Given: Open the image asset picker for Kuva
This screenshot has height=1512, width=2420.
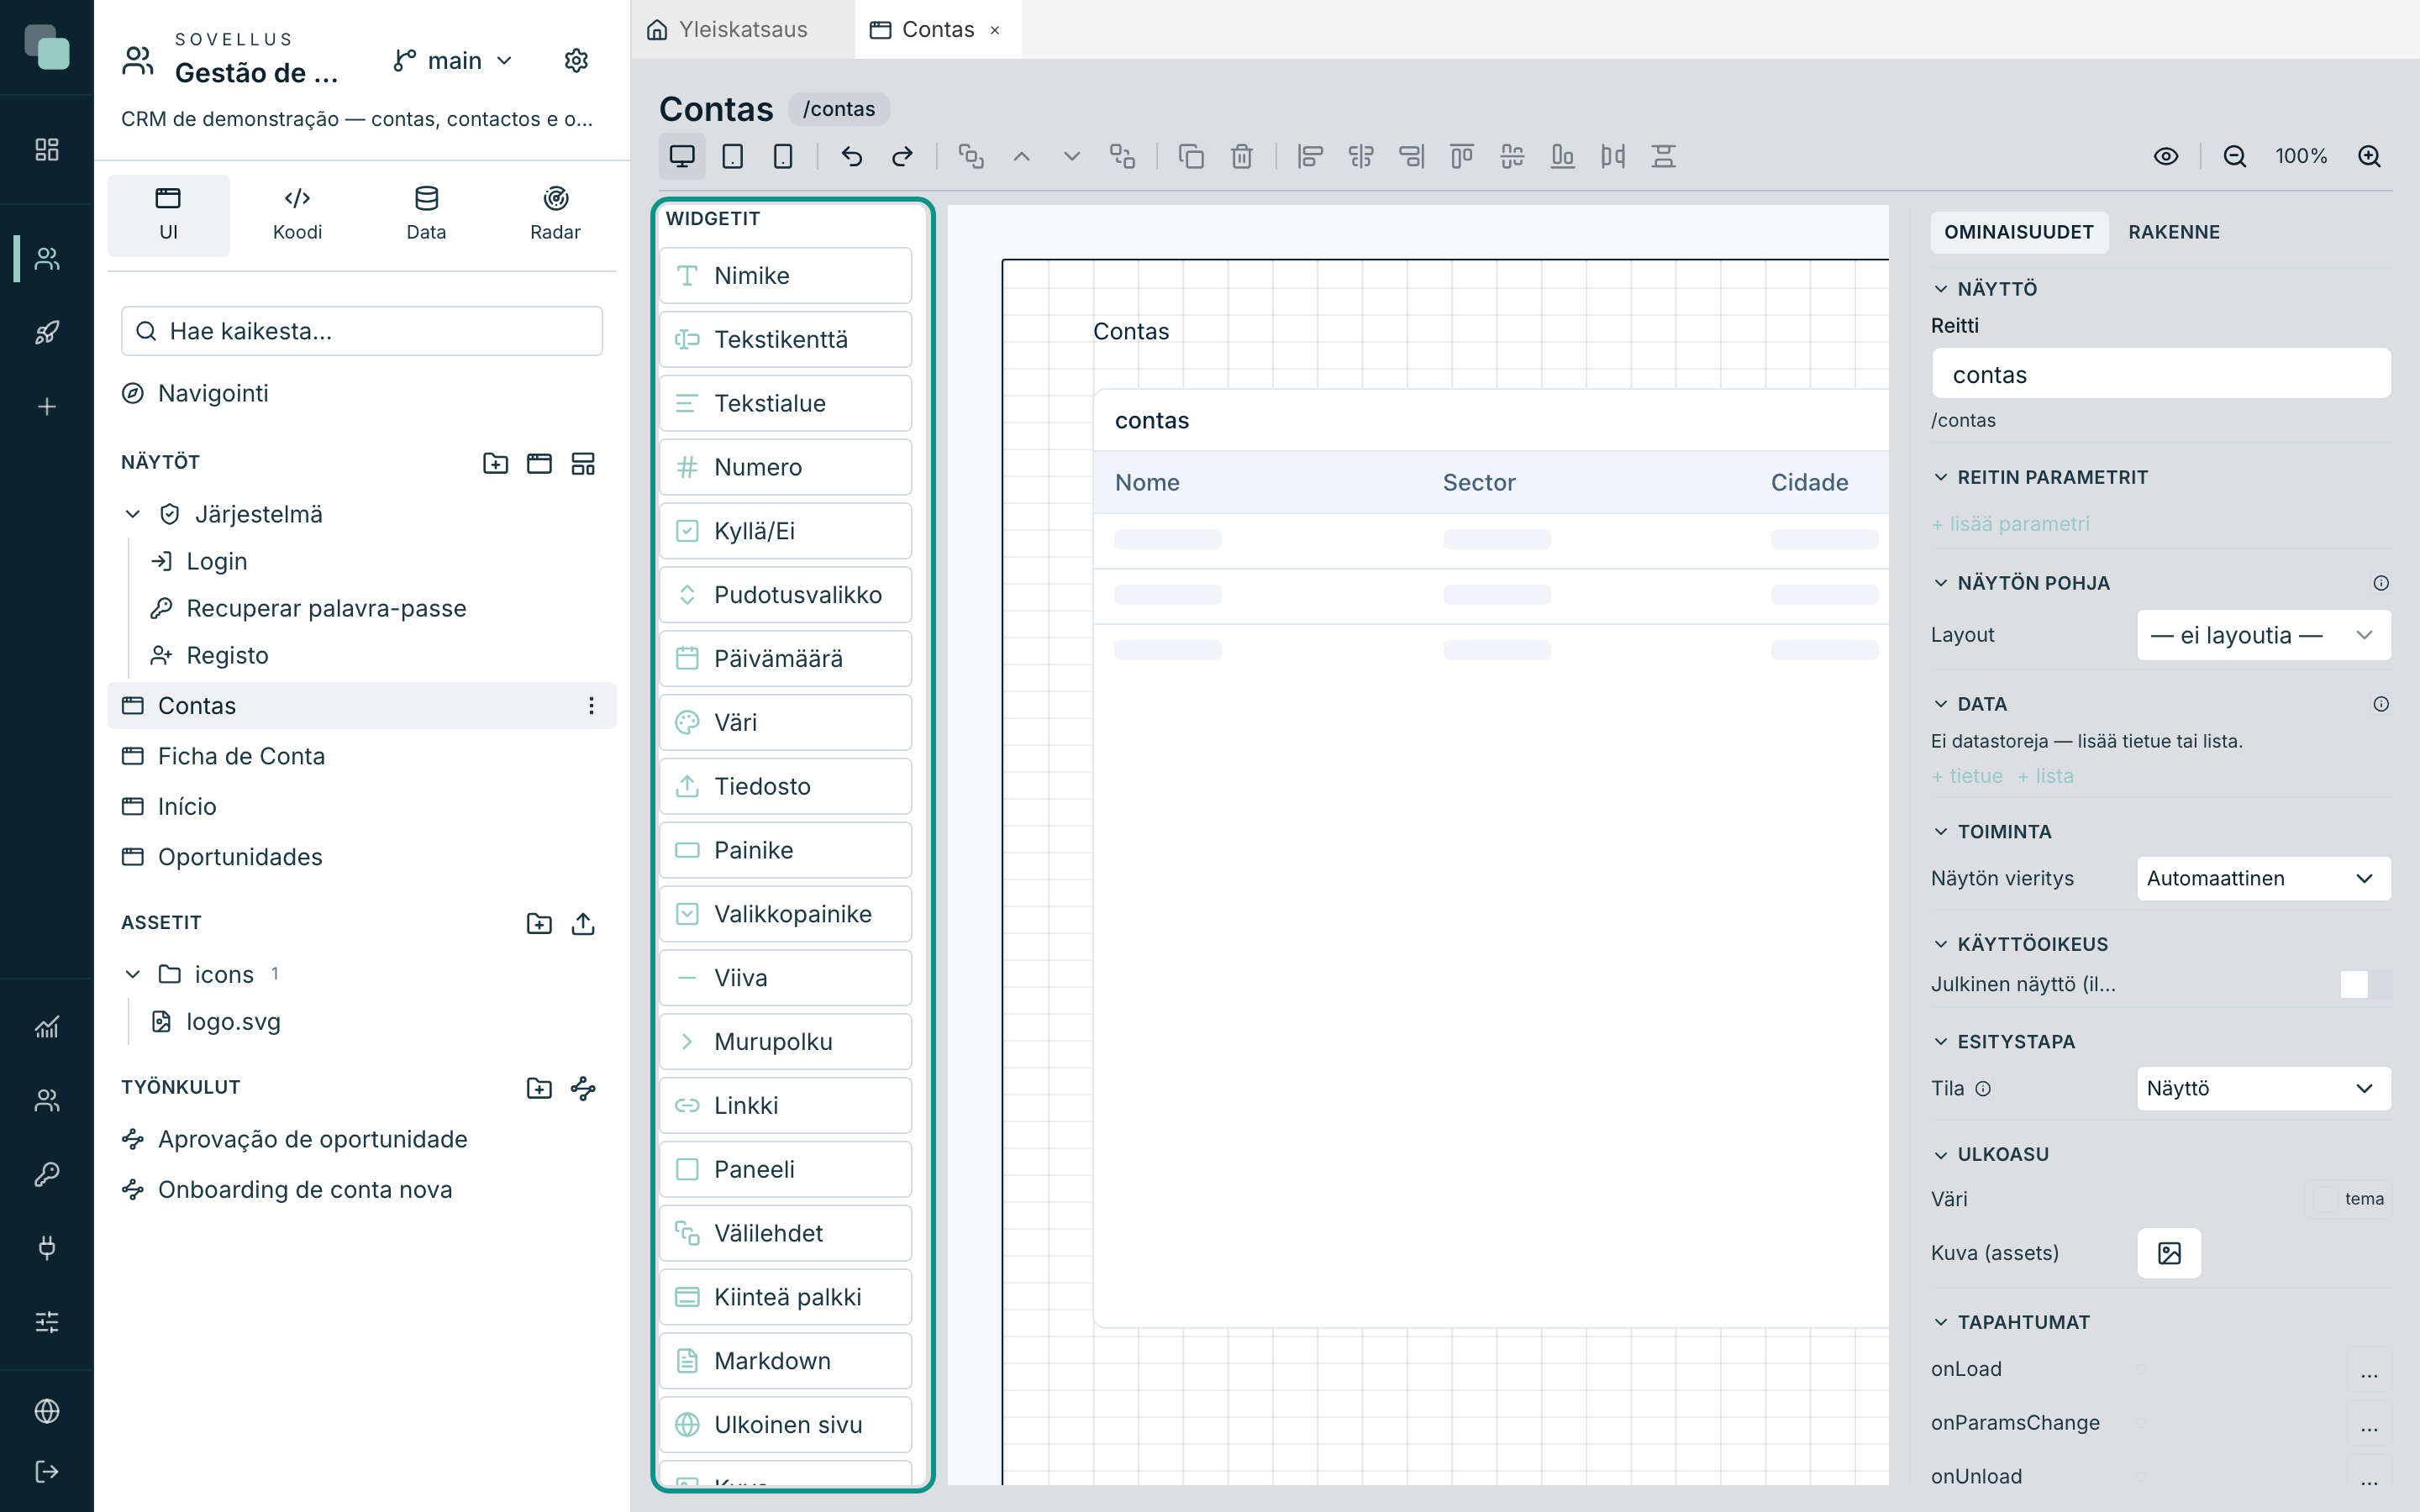Looking at the screenshot, I should coord(2169,1253).
